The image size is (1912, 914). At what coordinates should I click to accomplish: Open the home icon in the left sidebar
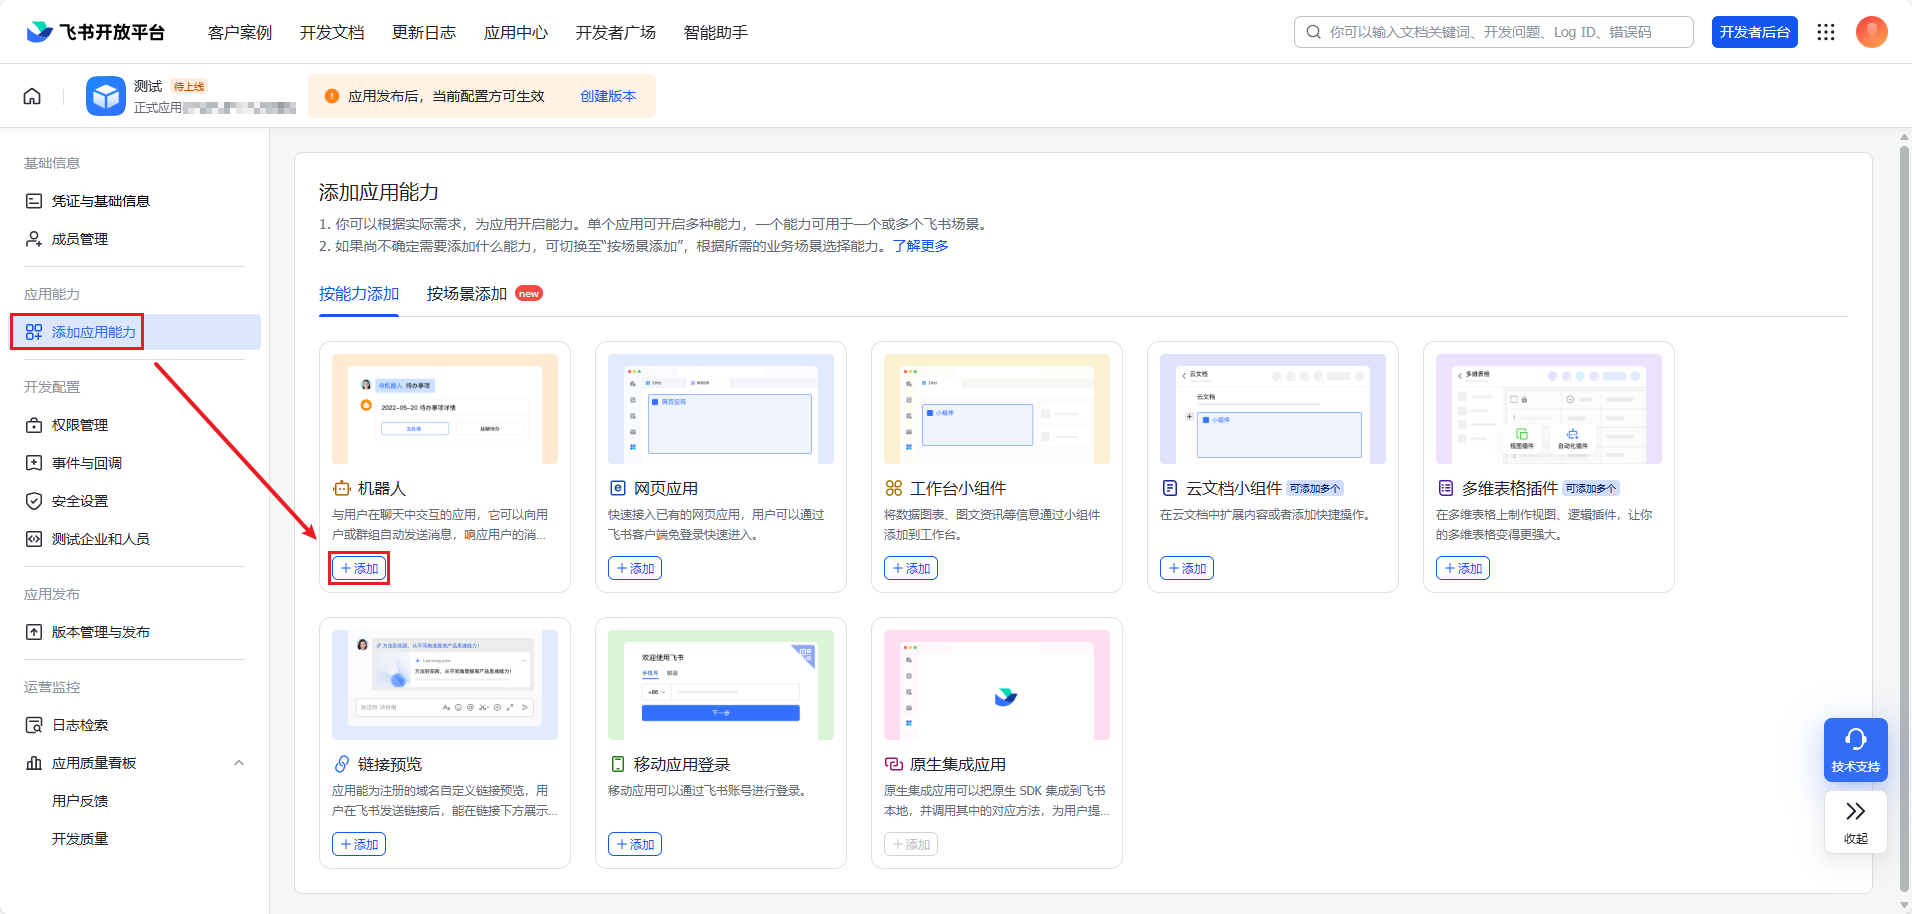coord(32,95)
